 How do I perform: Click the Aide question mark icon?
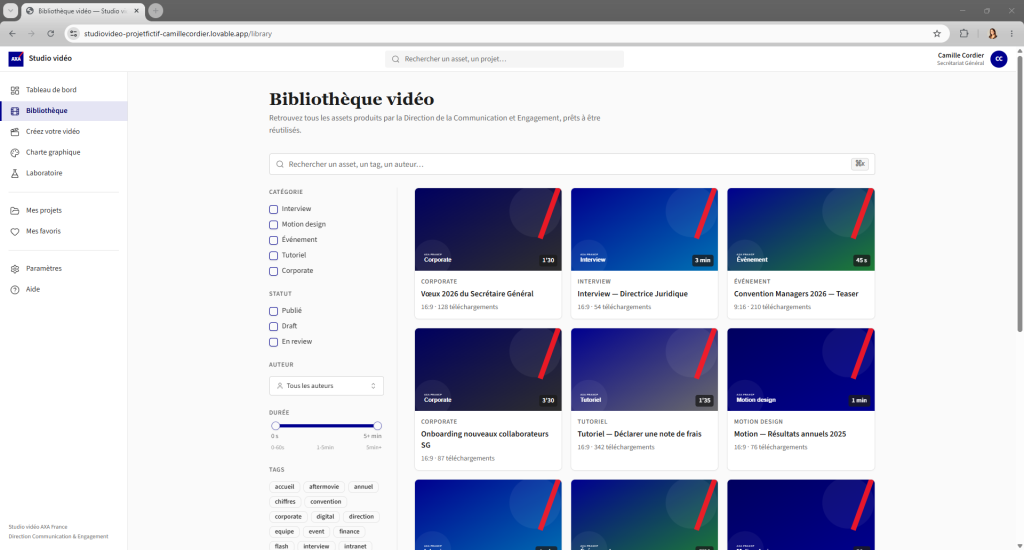pos(15,290)
